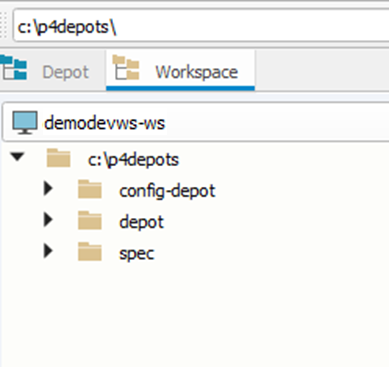Expand the config-depot folder
389x367 pixels.
coord(49,188)
